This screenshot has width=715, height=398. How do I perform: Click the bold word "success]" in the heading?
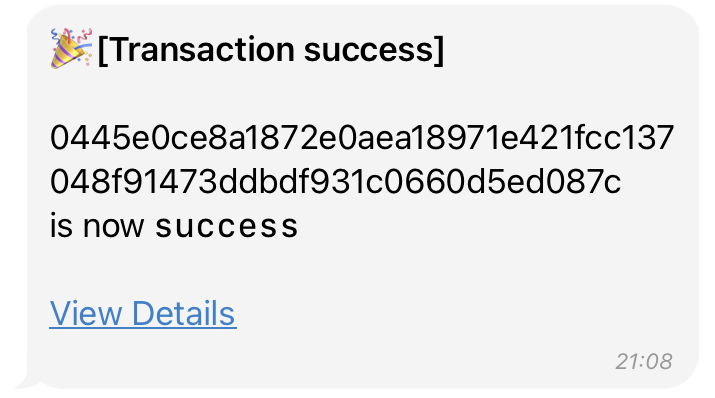(374, 50)
